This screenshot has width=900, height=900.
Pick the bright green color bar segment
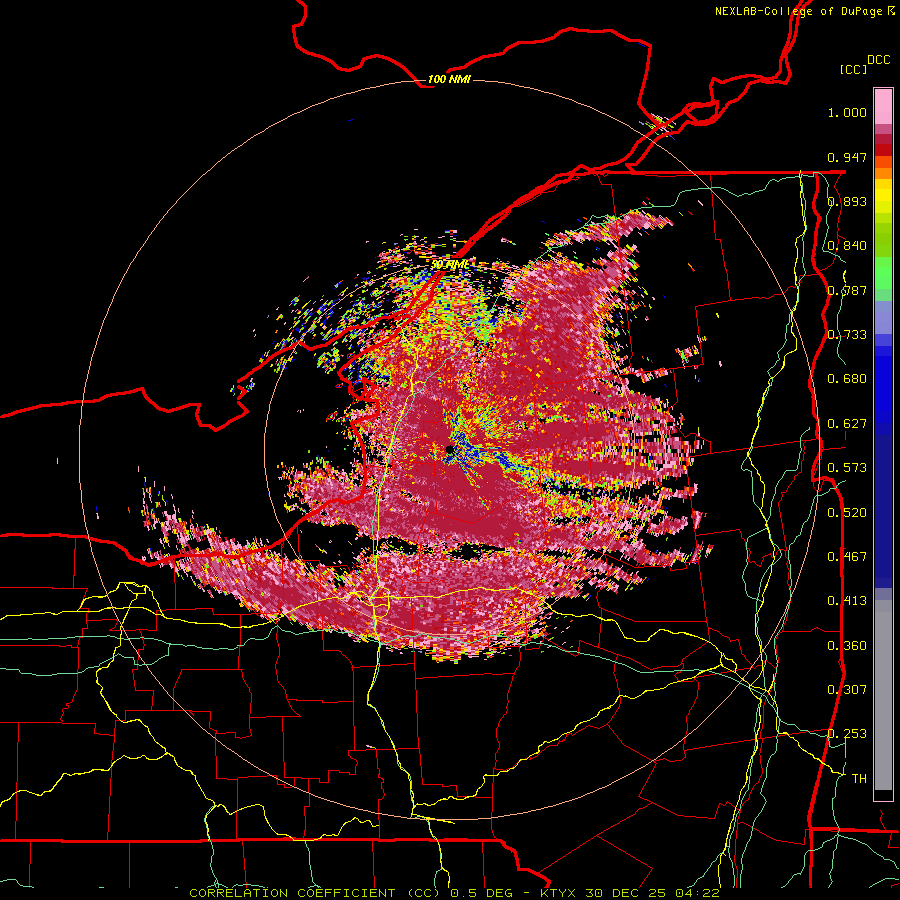[x=883, y=273]
